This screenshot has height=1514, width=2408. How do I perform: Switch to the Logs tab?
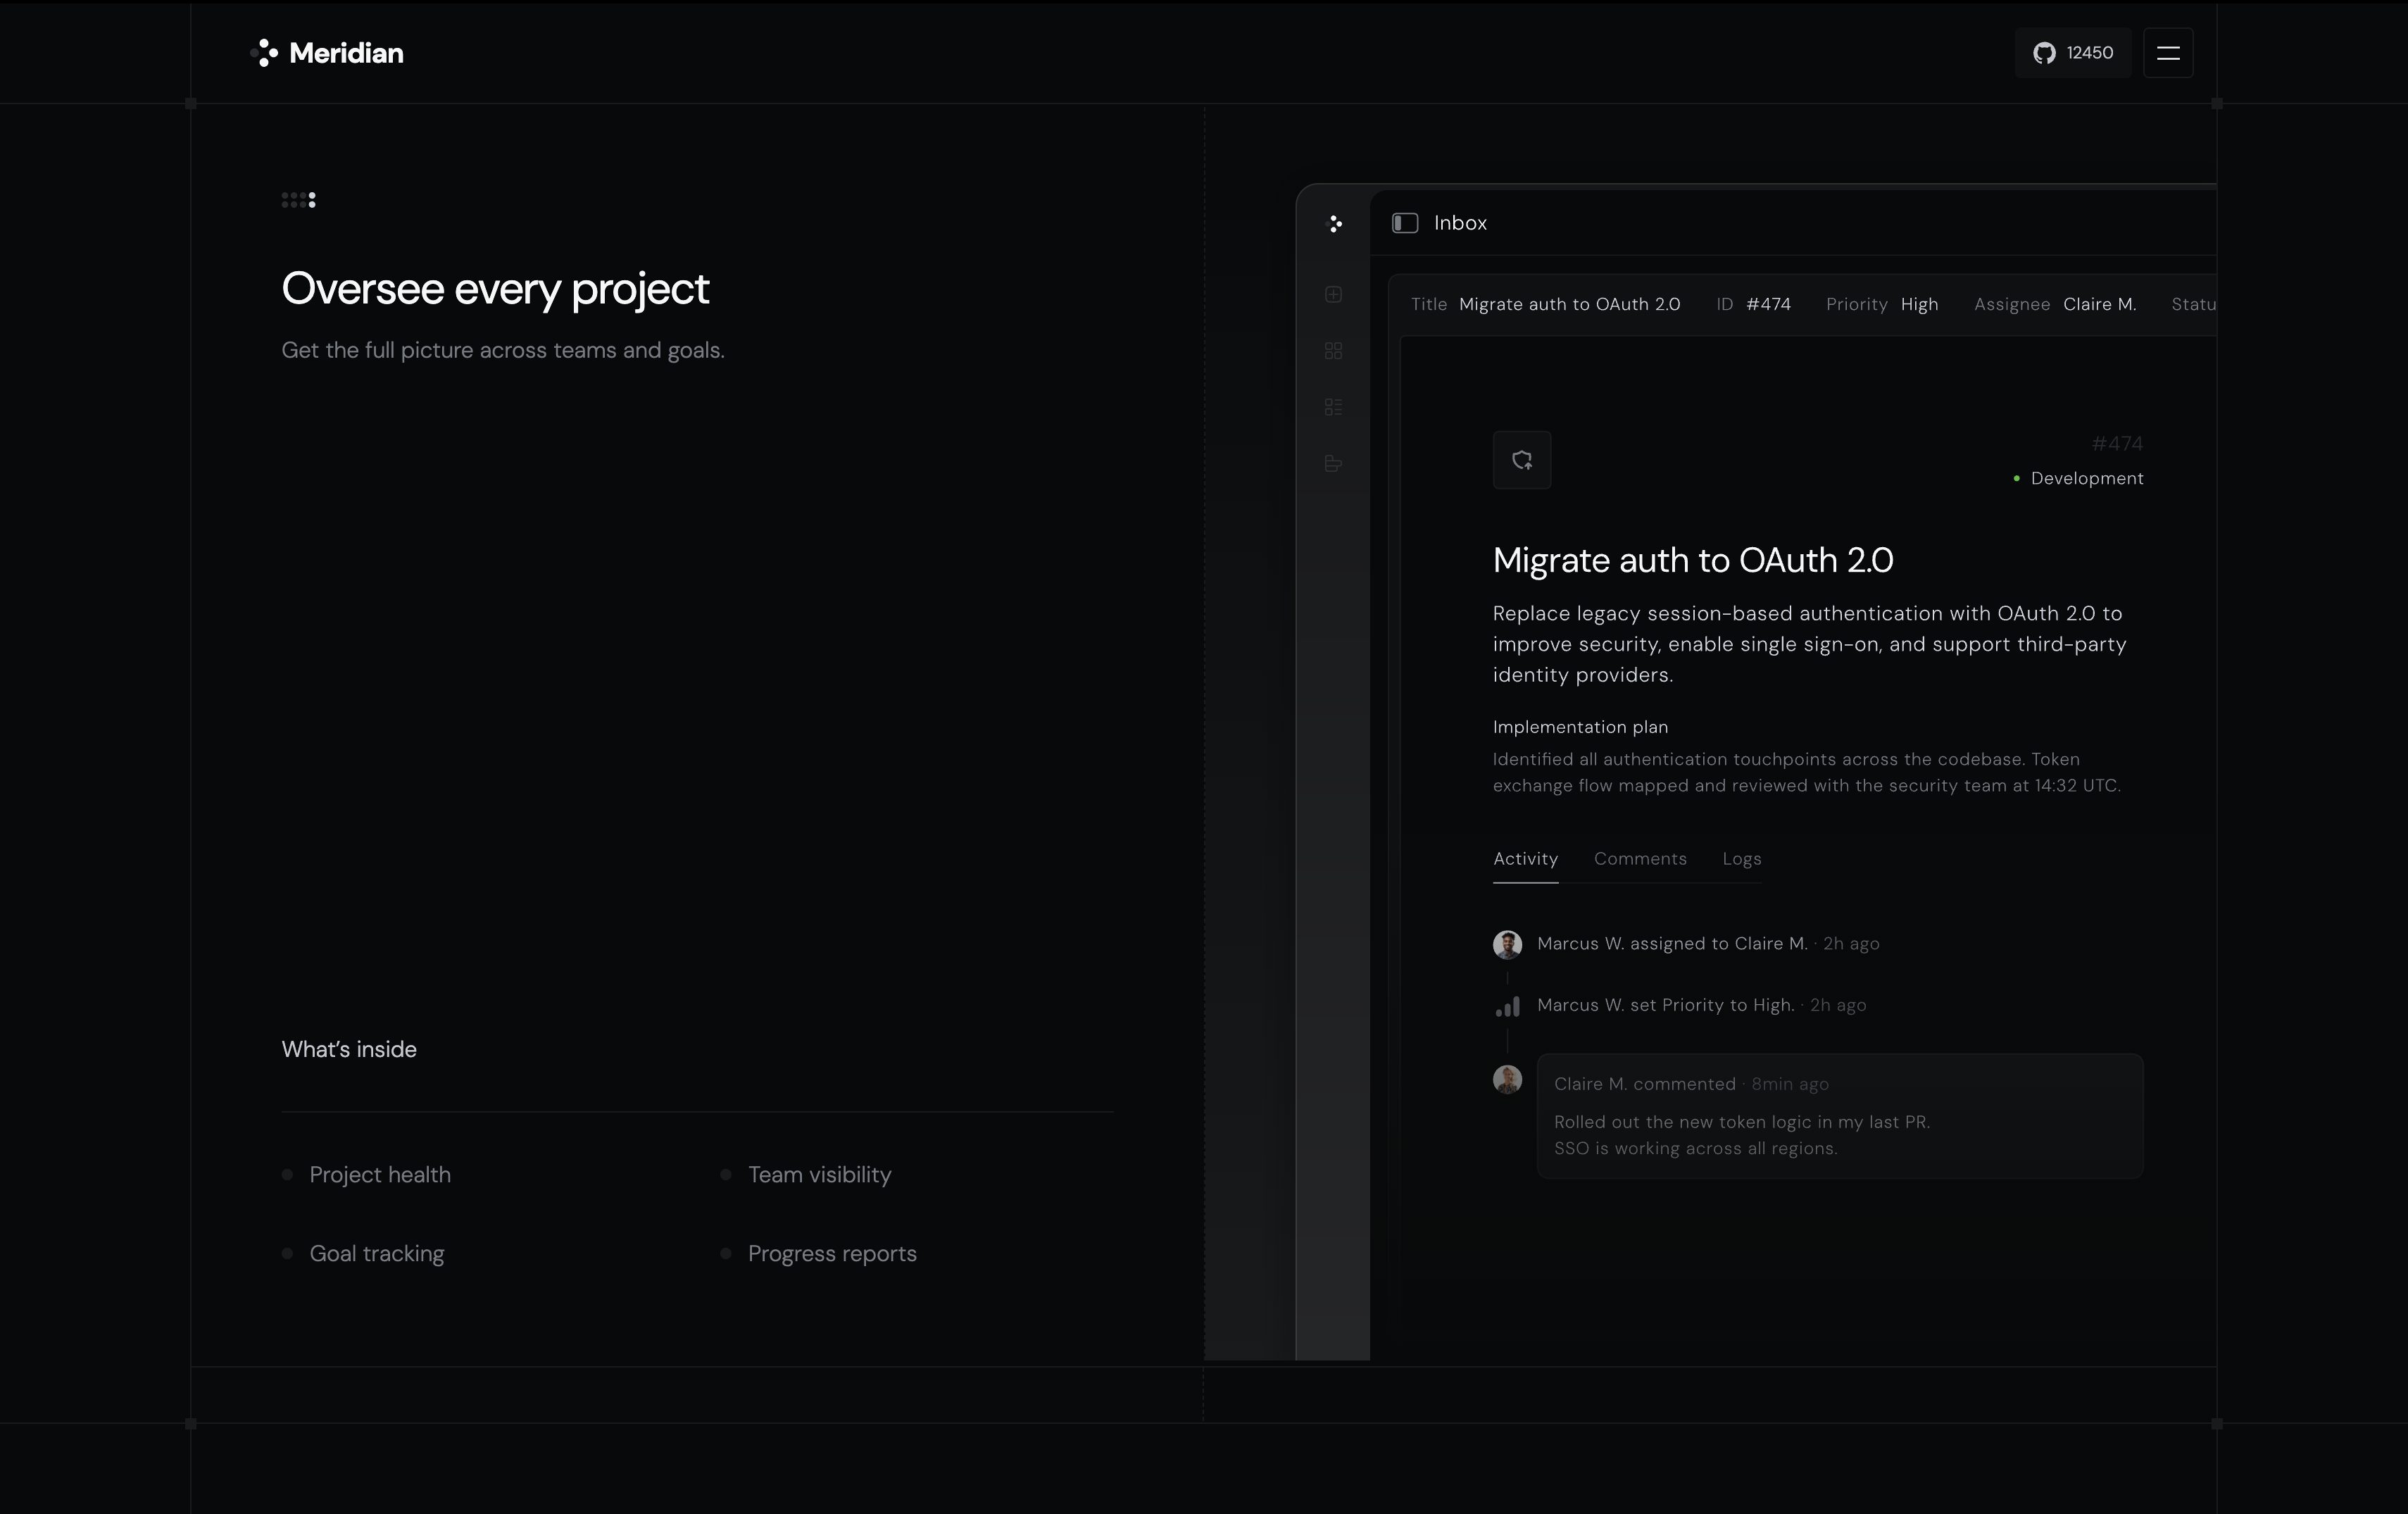(x=1742, y=859)
